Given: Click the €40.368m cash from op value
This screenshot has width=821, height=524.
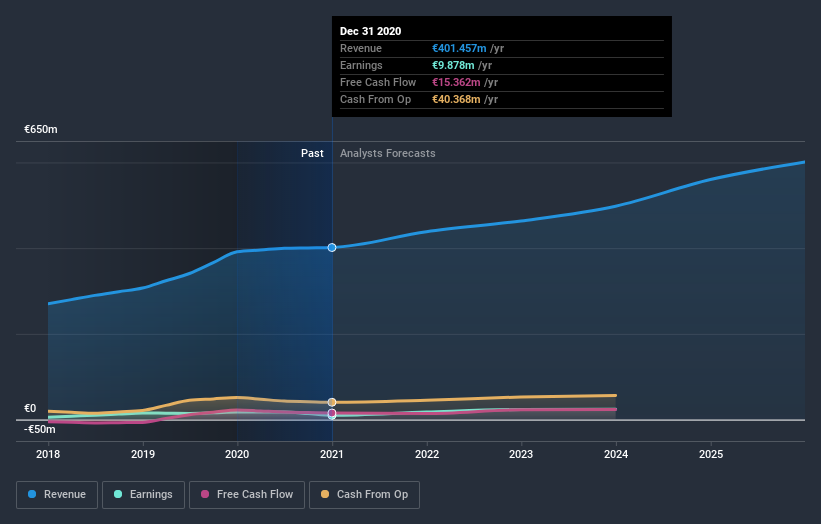Looking at the screenshot, I should pyautogui.click(x=456, y=99).
